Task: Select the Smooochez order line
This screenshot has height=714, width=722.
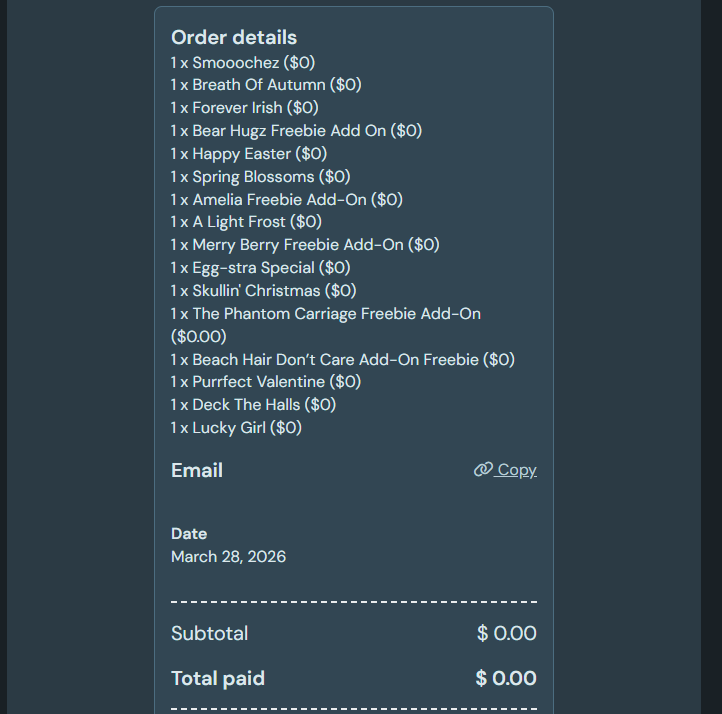Action: [x=243, y=63]
